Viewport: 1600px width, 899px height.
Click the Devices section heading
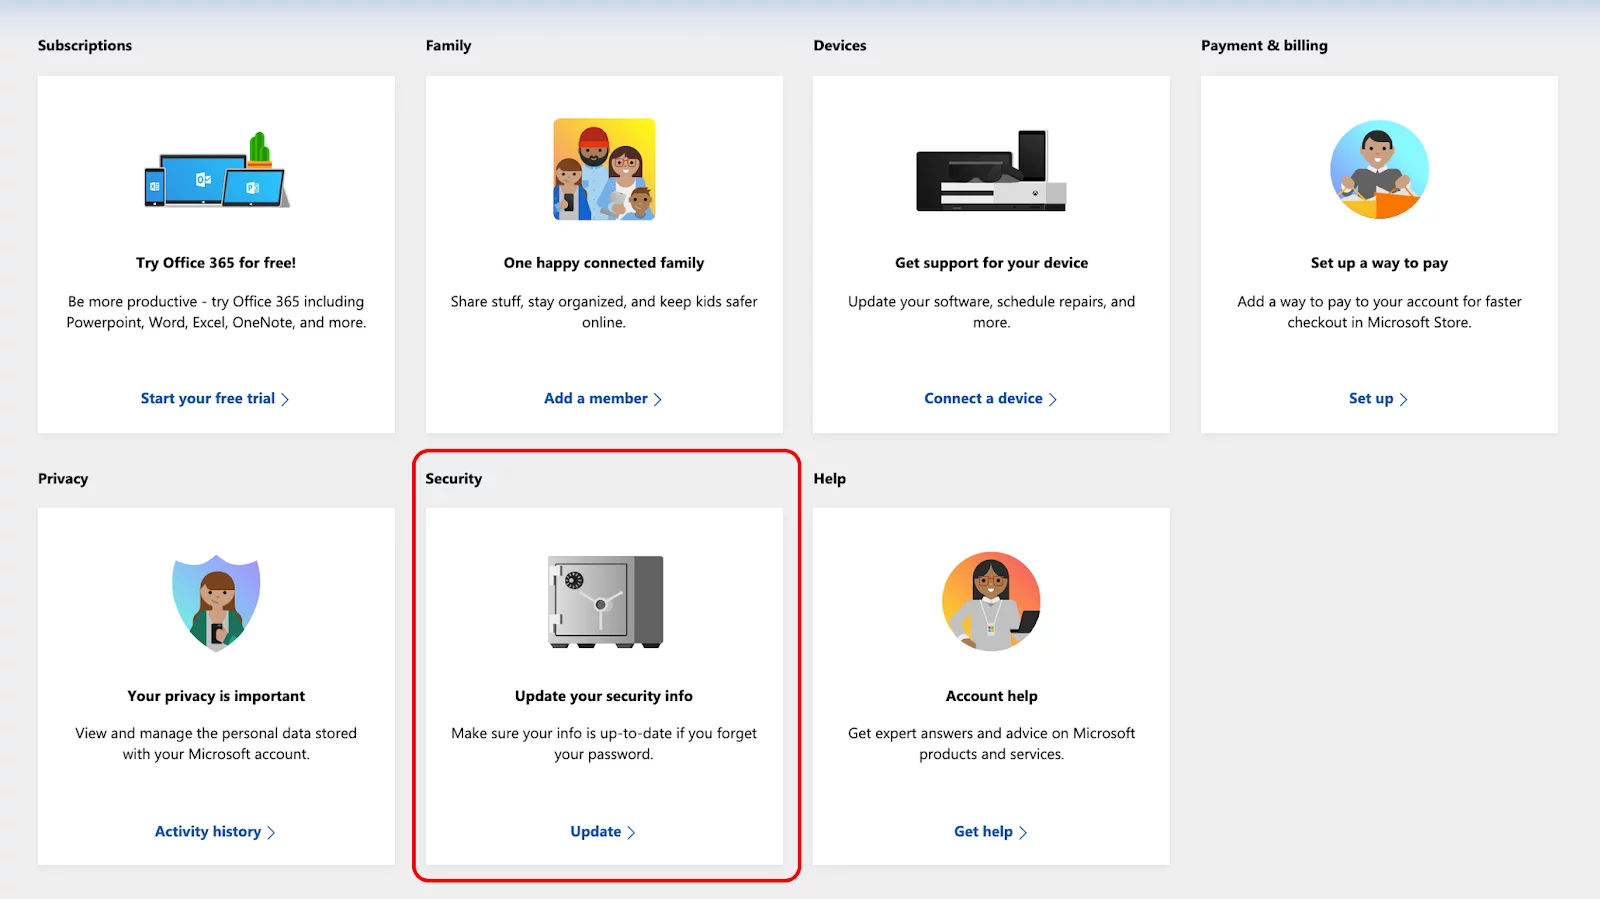(x=840, y=45)
